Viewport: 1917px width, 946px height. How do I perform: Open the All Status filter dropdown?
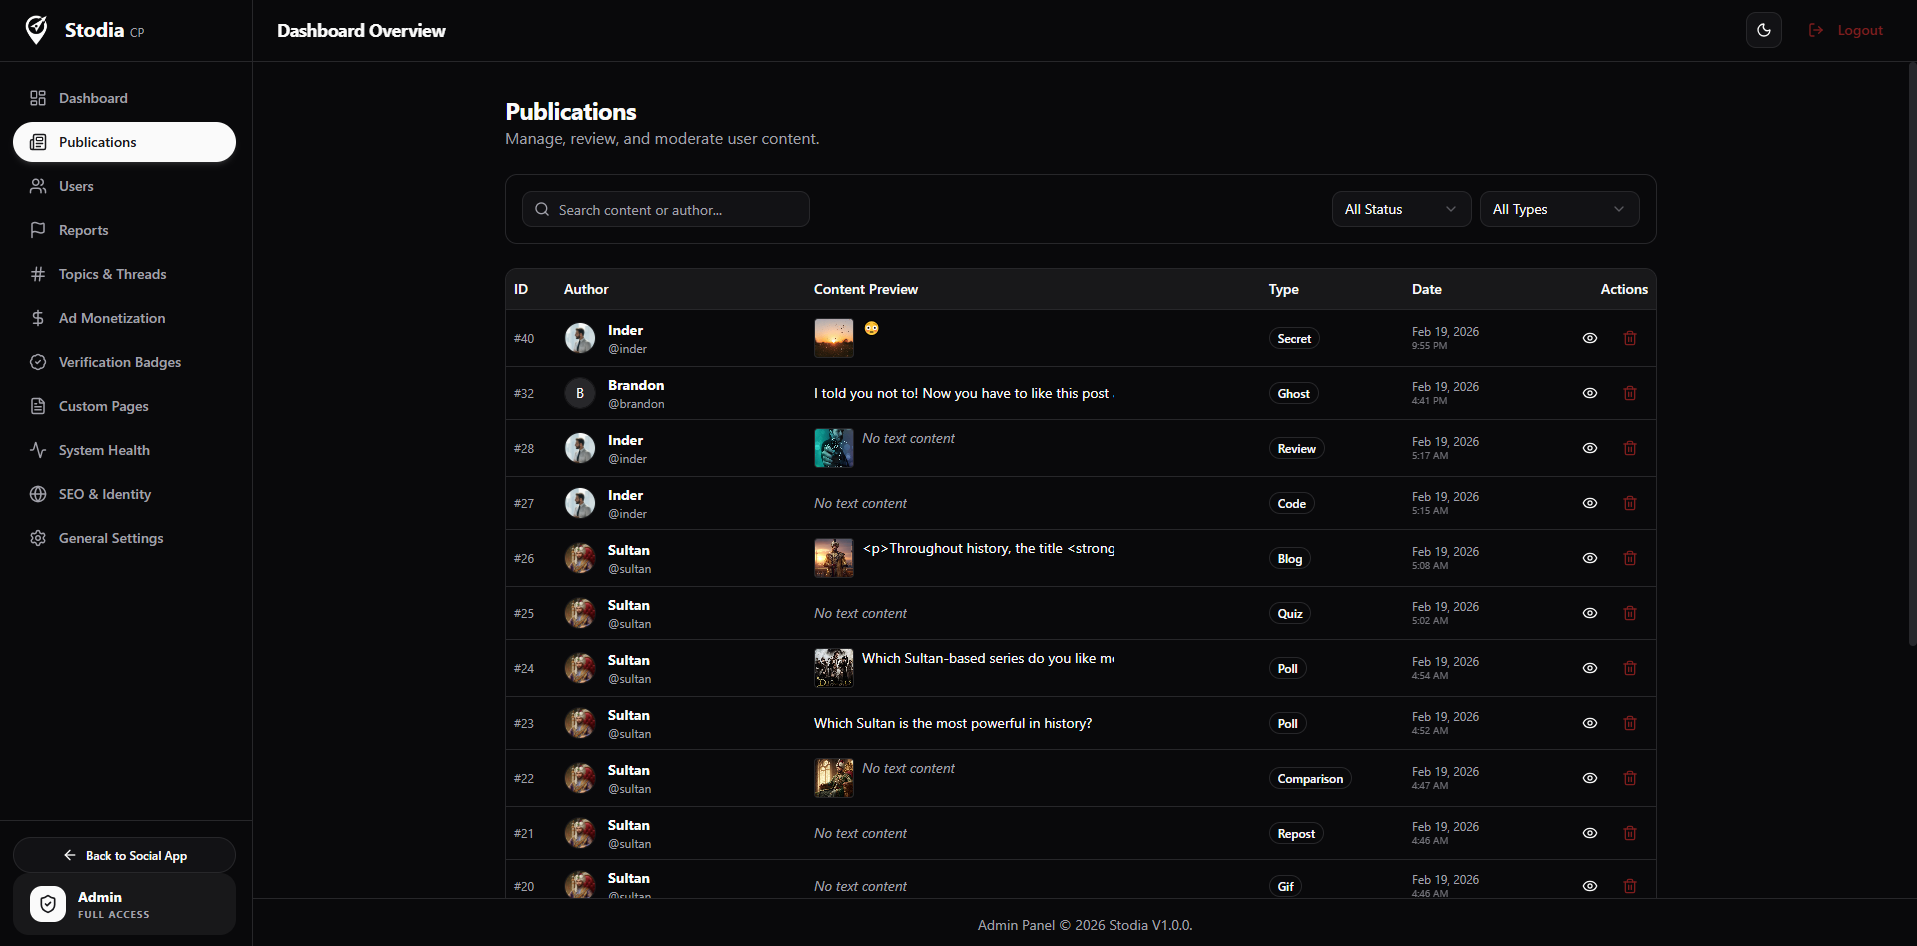click(x=1400, y=209)
